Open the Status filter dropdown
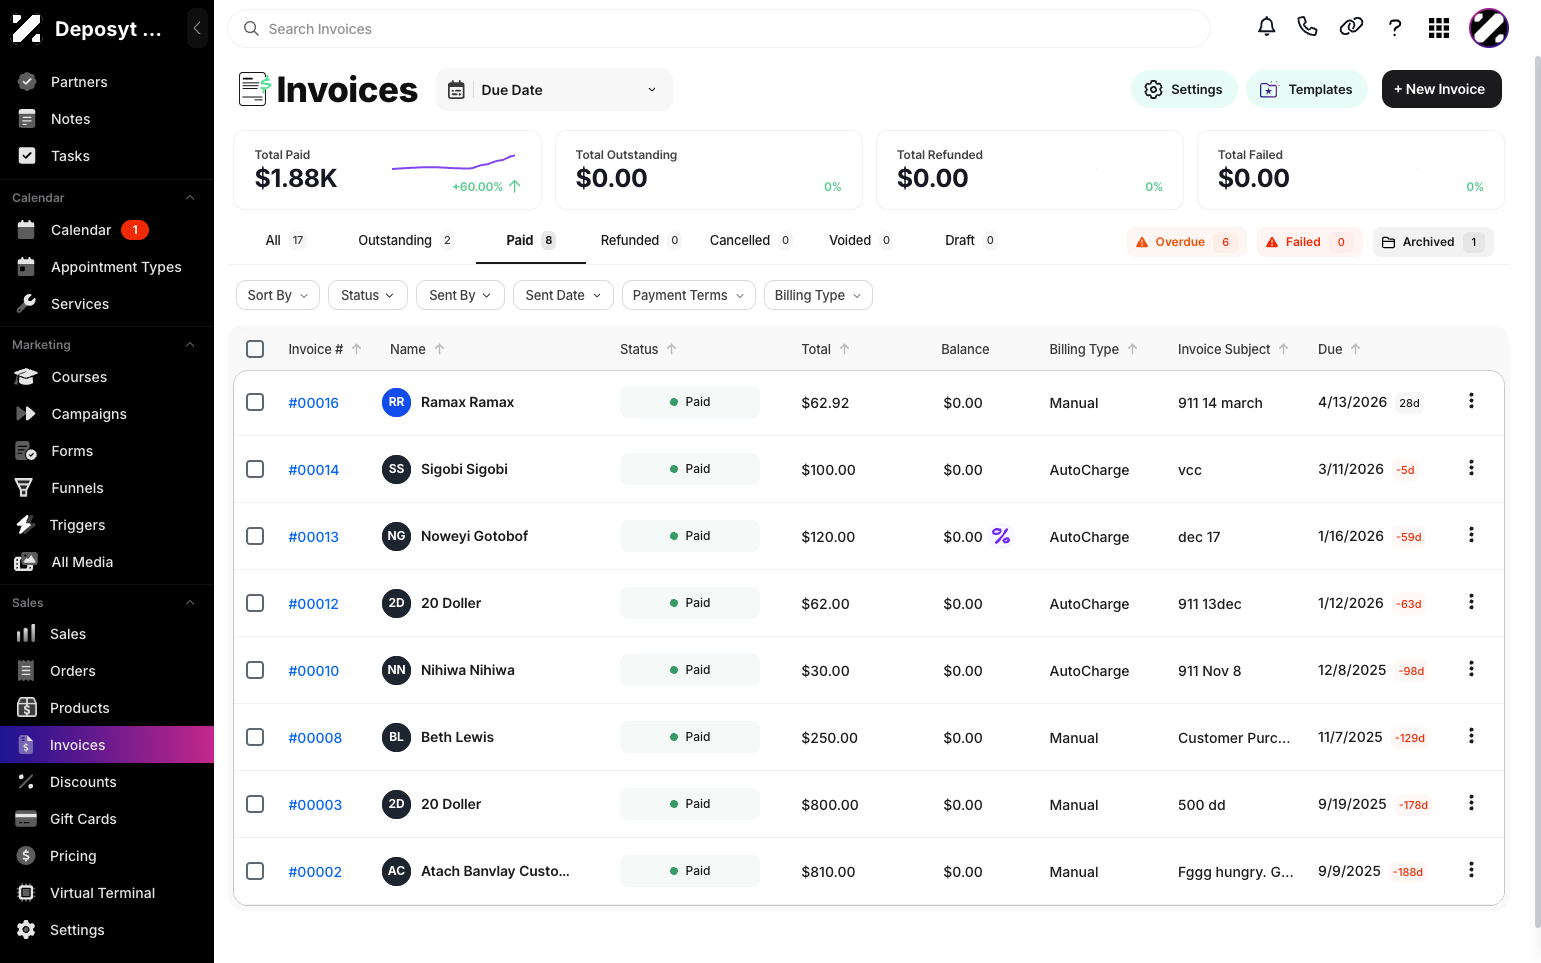The image size is (1541, 963). 368,295
